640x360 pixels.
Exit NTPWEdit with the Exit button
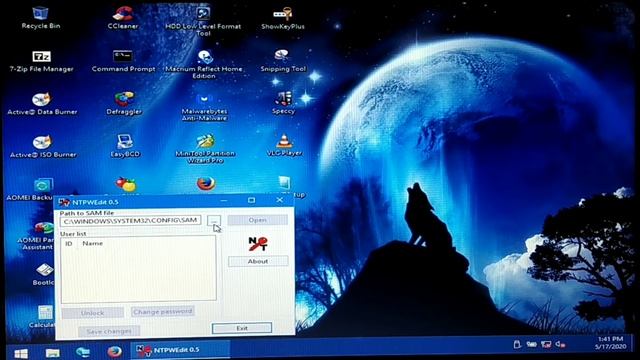(x=242, y=328)
